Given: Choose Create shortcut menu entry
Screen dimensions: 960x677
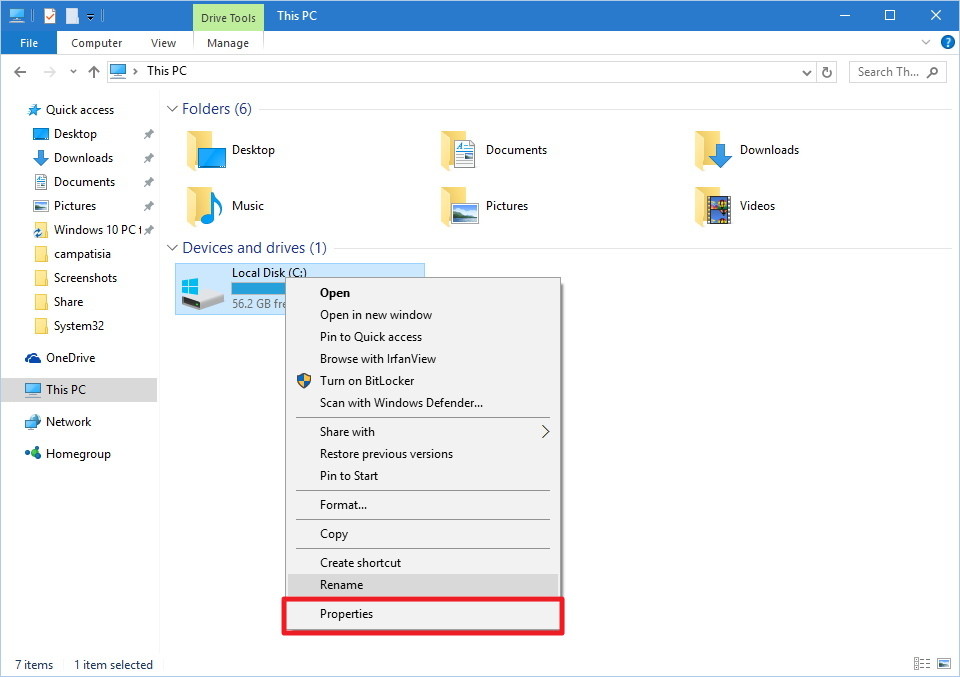Looking at the screenshot, I should 422,563.
